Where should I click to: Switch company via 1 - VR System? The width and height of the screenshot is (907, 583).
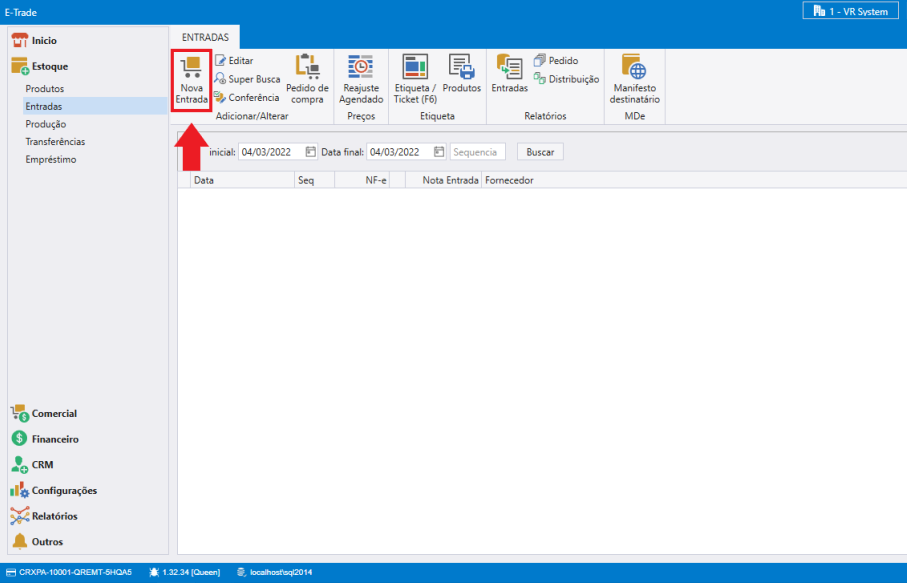[850, 11]
